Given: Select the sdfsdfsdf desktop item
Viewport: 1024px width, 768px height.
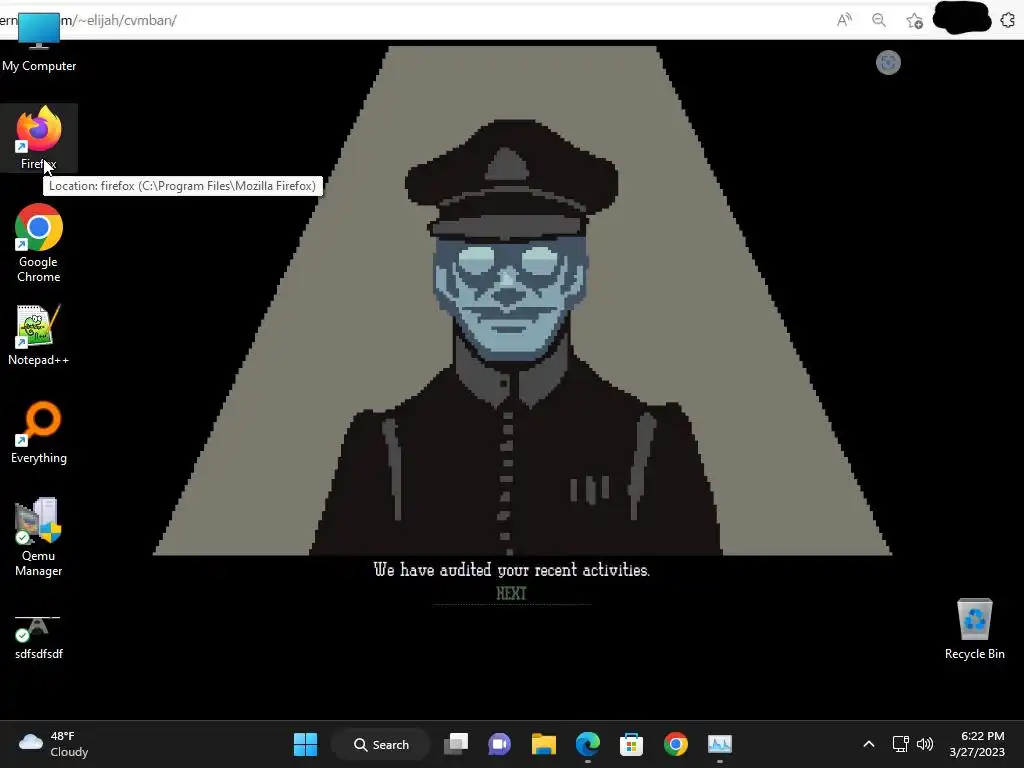Looking at the screenshot, I should [x=39, y=635].
